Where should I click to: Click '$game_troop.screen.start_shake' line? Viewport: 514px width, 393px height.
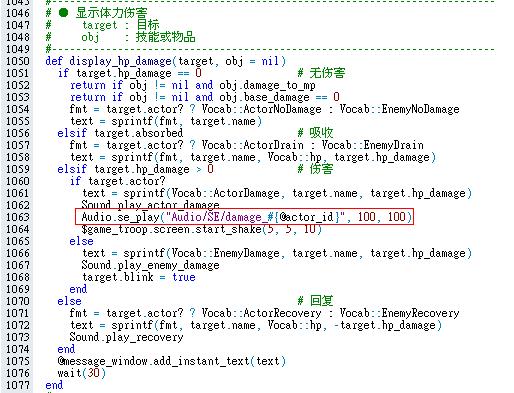tap(201, 229)
